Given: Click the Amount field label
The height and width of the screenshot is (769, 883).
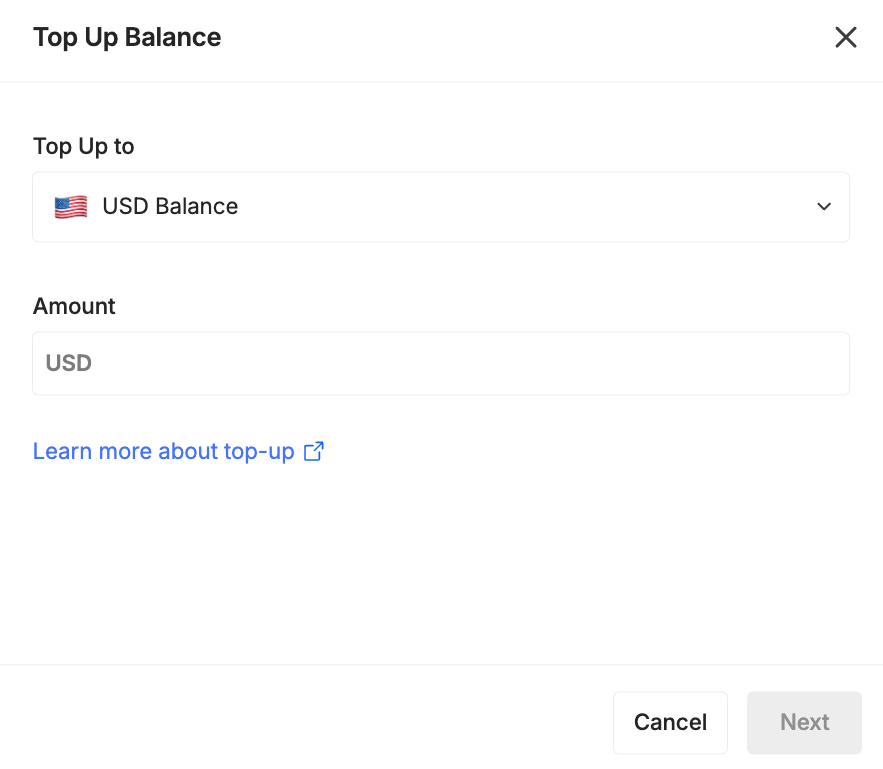Looking at the screenshot, I should [x=74, y=306].
